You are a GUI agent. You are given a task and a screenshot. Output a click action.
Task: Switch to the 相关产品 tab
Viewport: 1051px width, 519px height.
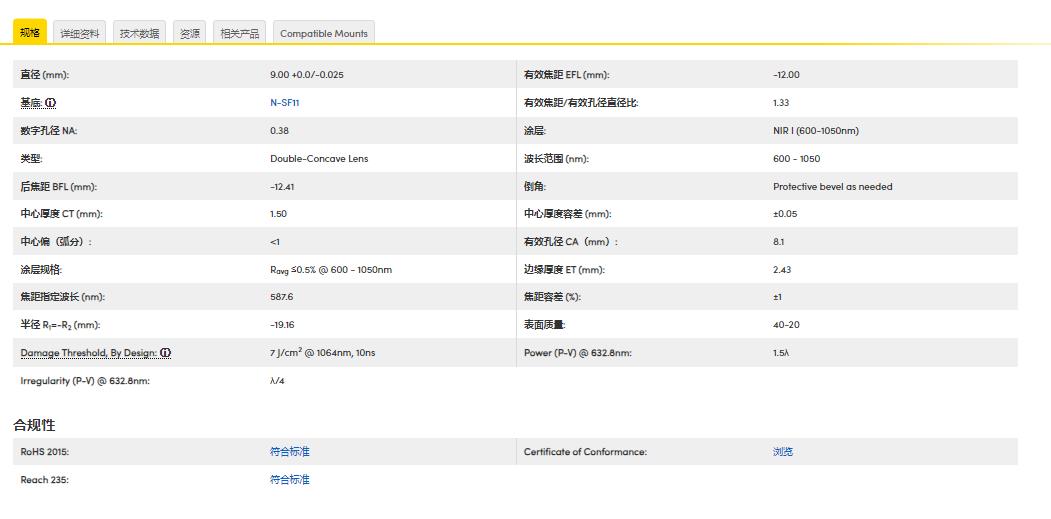[x=239, y=33]
